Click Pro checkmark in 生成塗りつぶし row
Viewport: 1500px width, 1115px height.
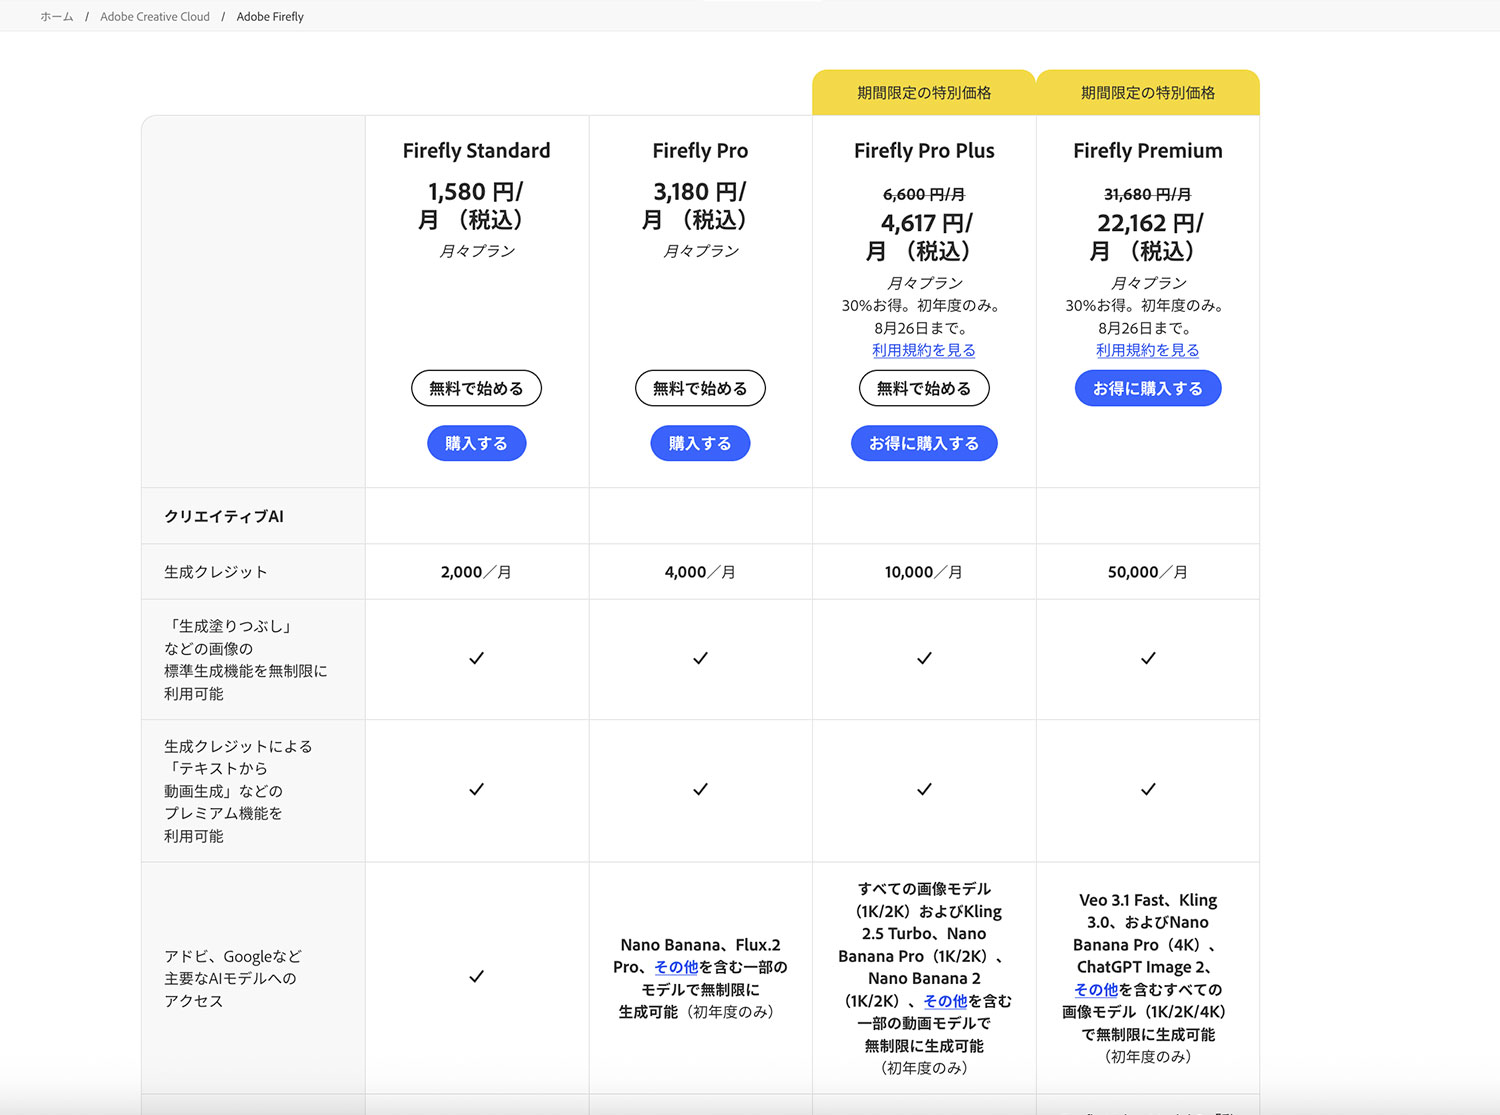[x=700, y=658]
